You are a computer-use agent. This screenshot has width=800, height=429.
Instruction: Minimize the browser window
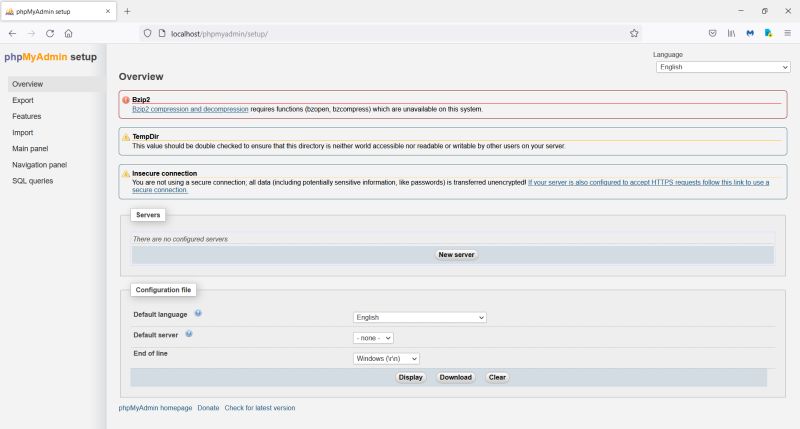741,11
